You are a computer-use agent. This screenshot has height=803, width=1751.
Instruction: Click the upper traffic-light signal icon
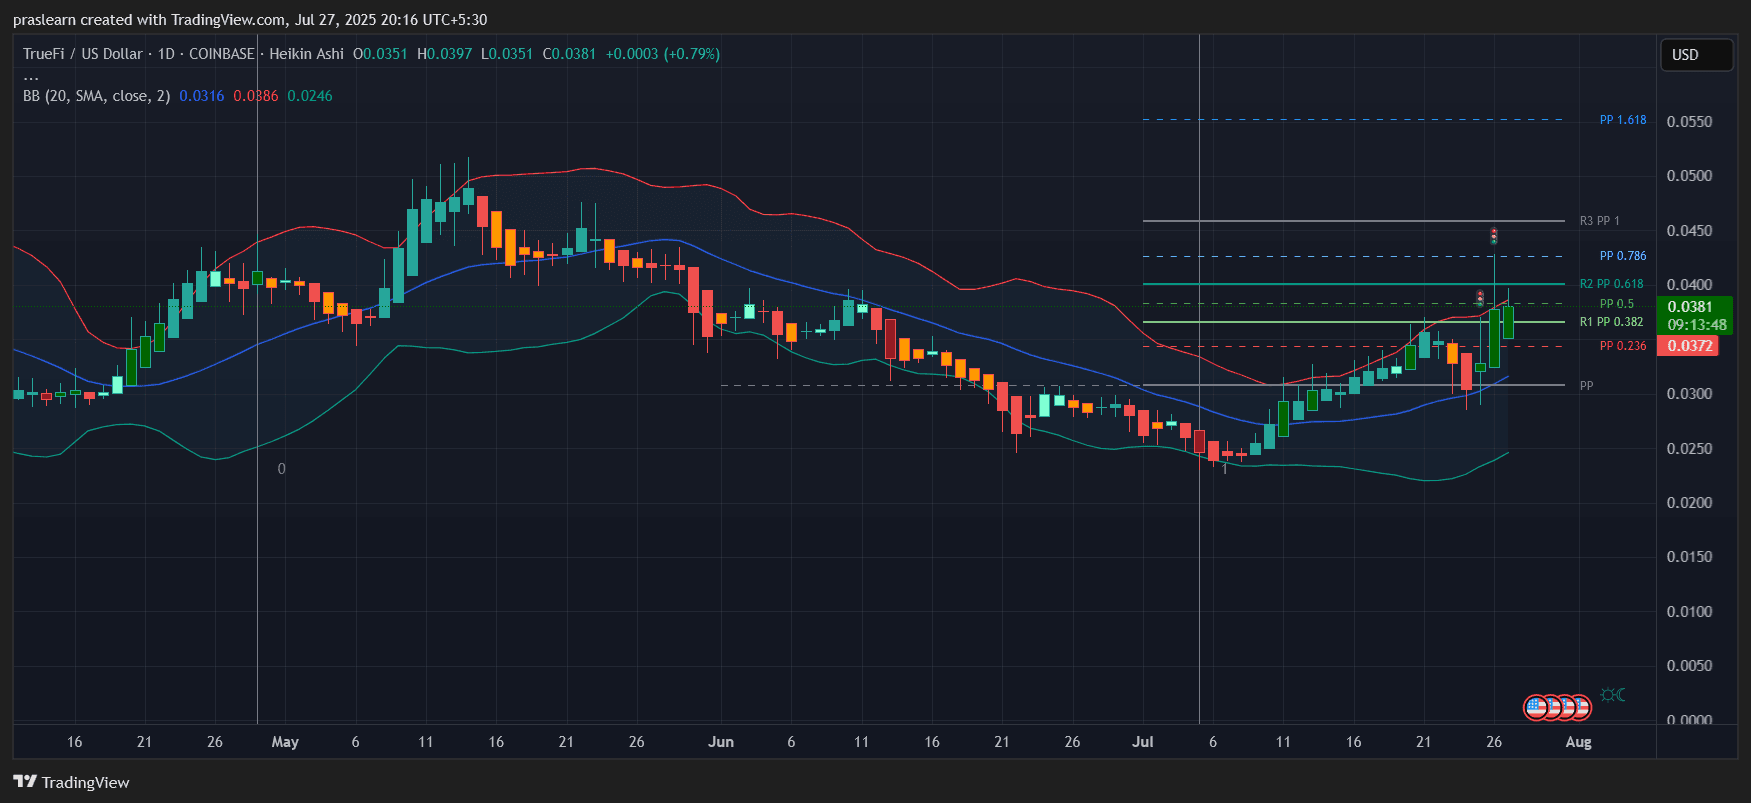click(1493, 236)
